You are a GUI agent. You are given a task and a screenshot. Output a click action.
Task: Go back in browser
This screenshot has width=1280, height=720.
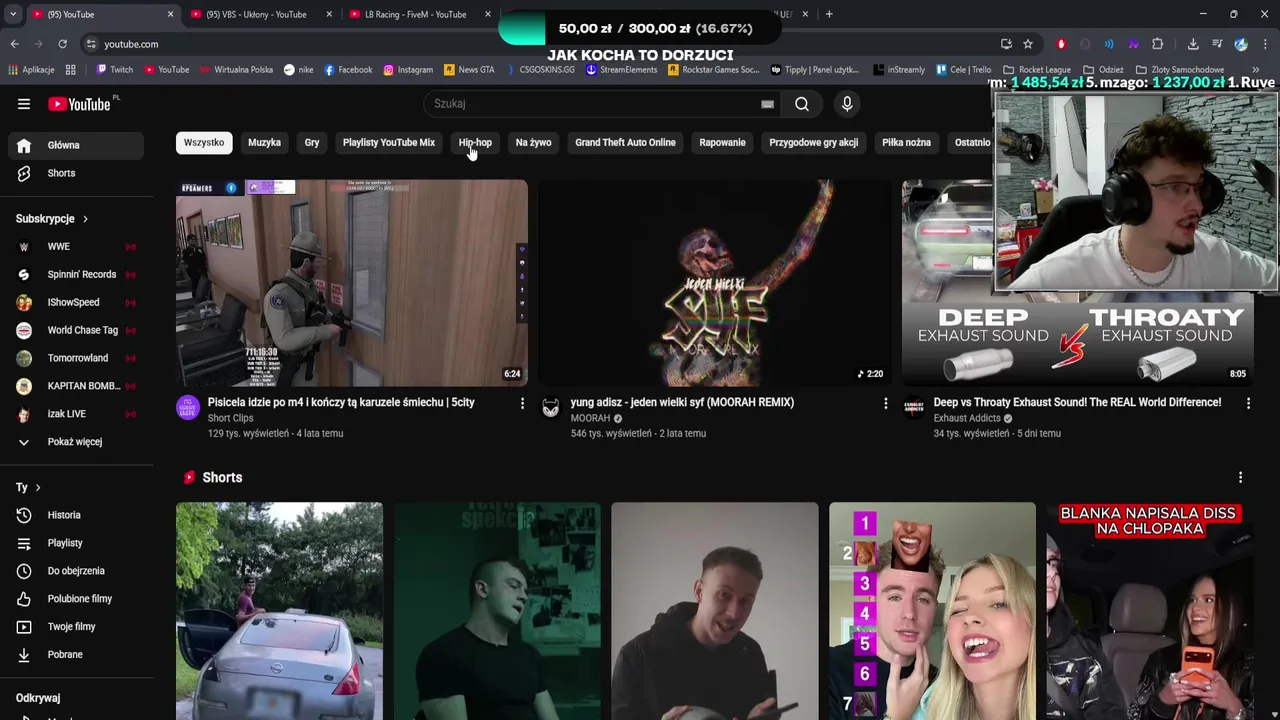(x=14, y=44)
